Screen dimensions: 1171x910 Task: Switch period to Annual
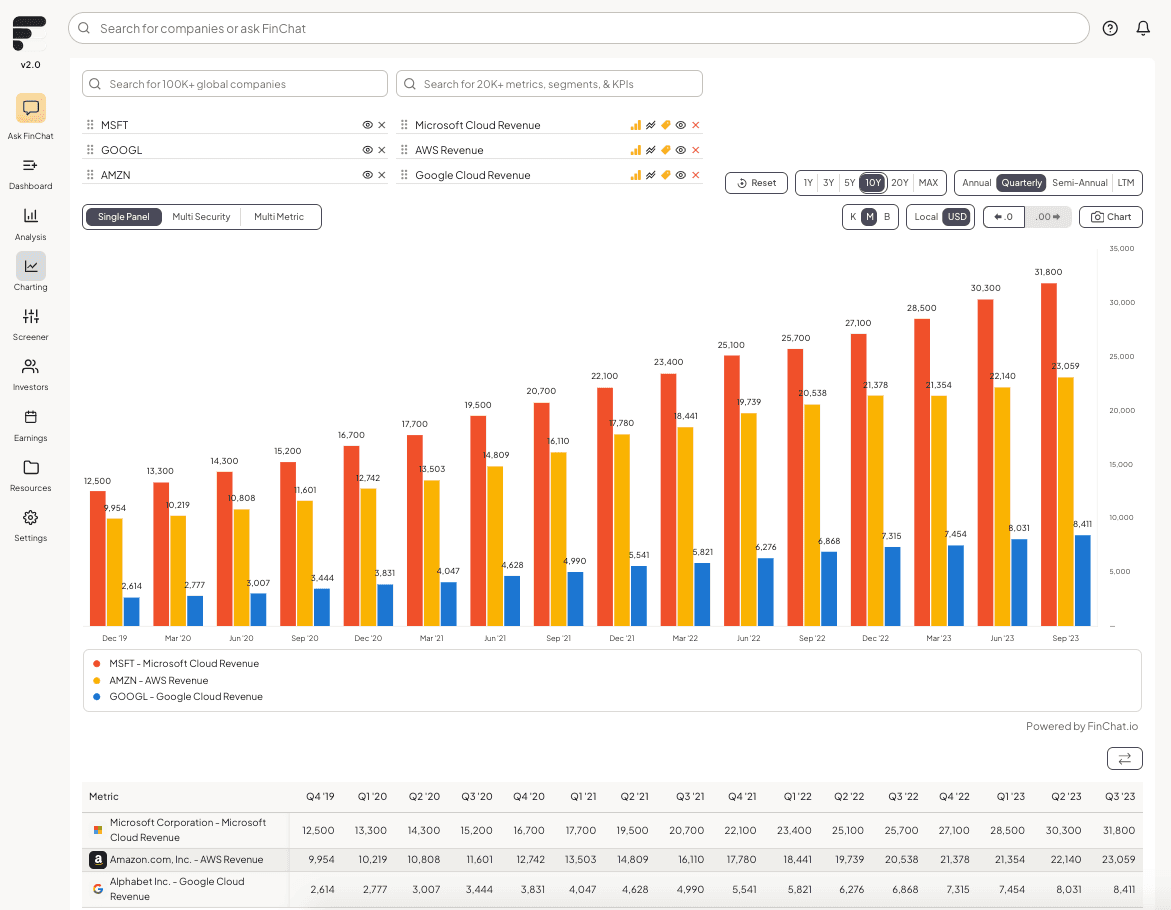pos(976,183)
